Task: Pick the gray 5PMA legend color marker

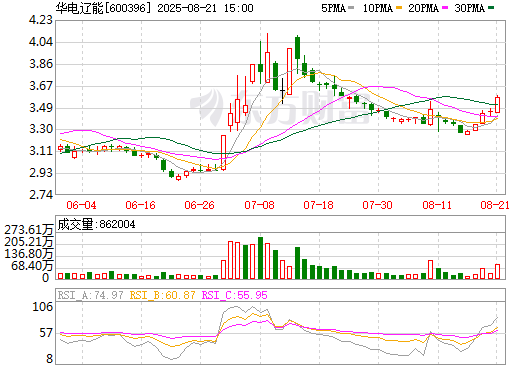Action: click(x=351, y=8)
